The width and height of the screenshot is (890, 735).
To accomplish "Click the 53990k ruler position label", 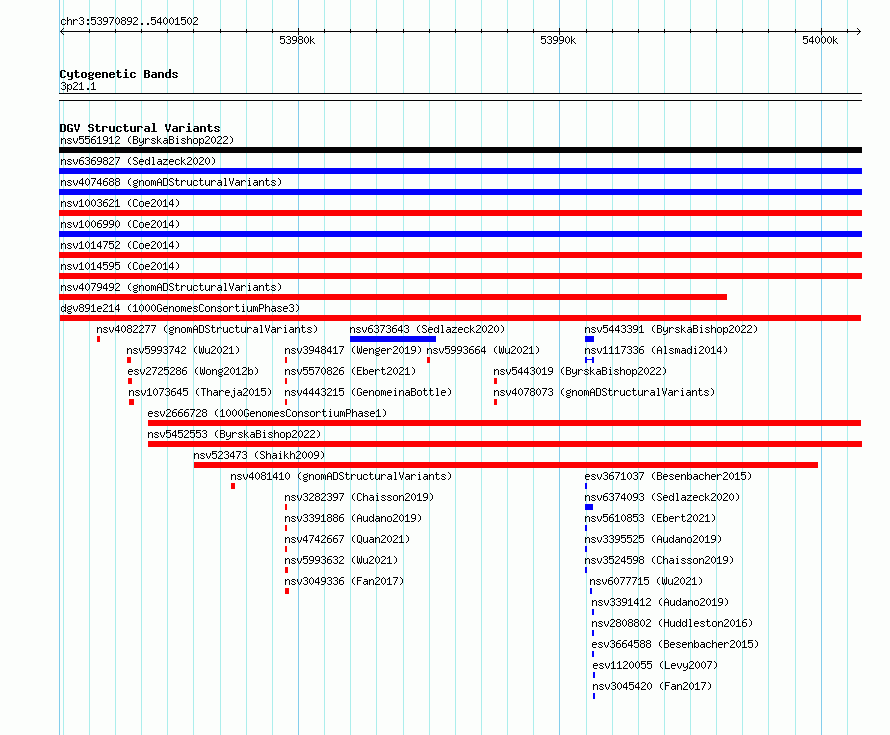I will (x=558, y=40).
